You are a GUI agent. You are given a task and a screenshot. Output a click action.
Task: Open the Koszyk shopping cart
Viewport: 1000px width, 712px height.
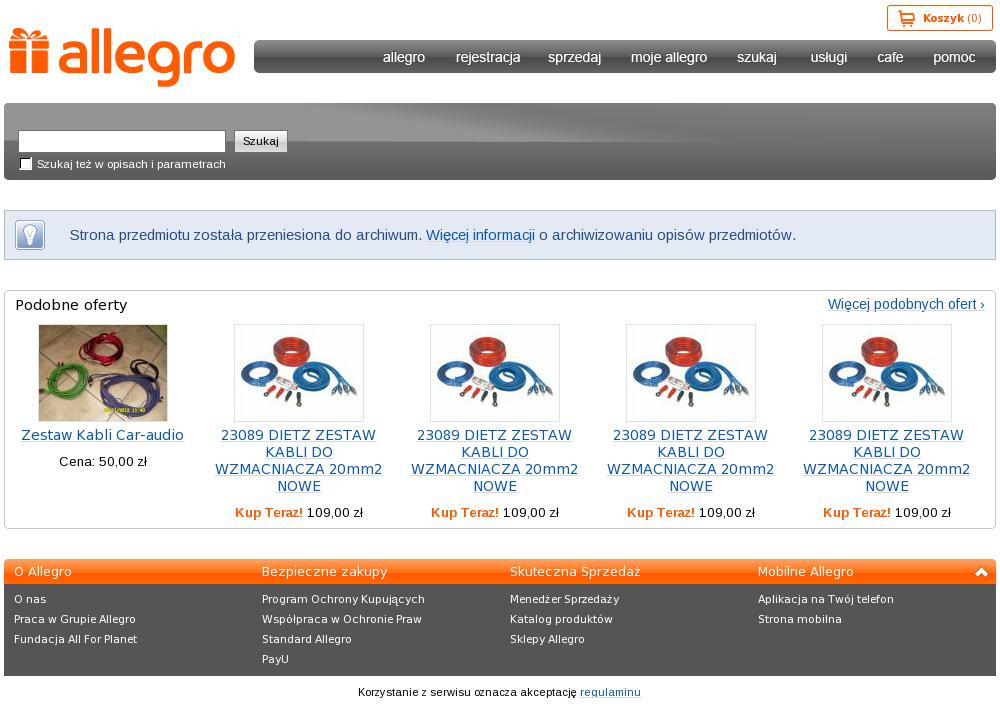point(939,18)
